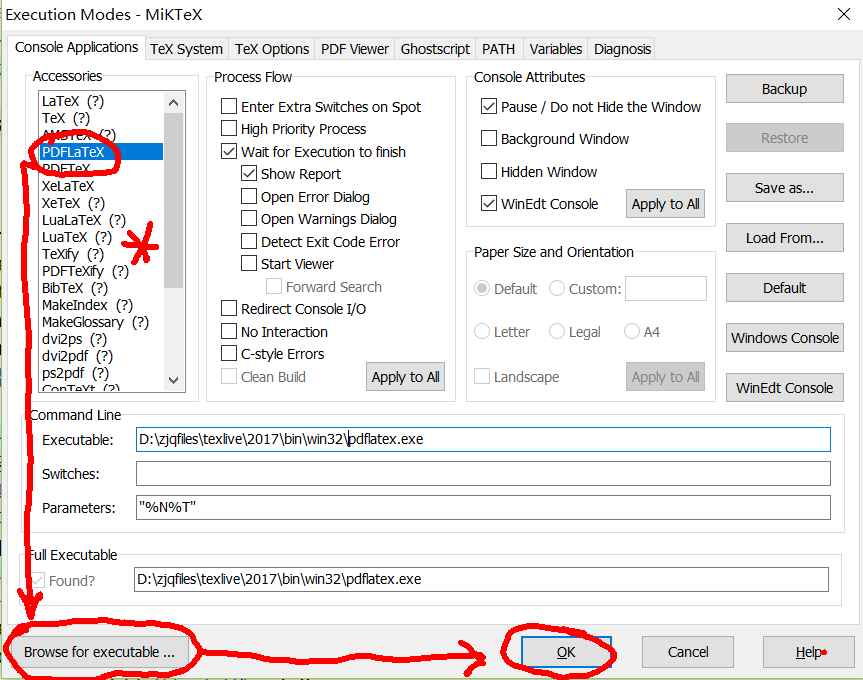
Task: Click Browse for executable button
Action: (x=100, y=652)
